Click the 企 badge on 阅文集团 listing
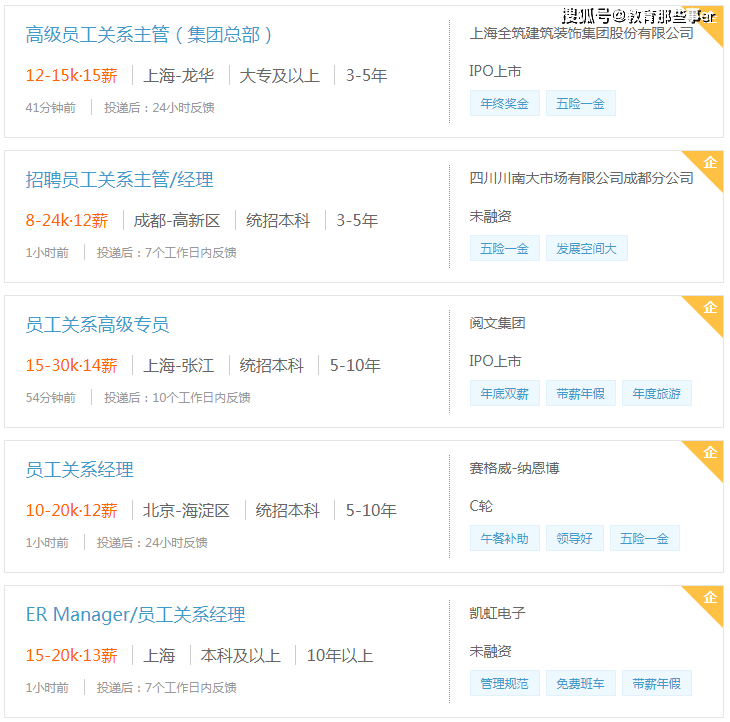This screenshot has height=722, width=730. 709,308
